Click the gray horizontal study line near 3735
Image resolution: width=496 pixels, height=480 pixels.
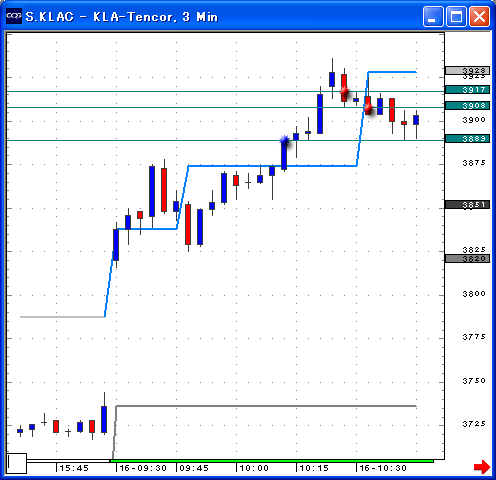point(266,406)
